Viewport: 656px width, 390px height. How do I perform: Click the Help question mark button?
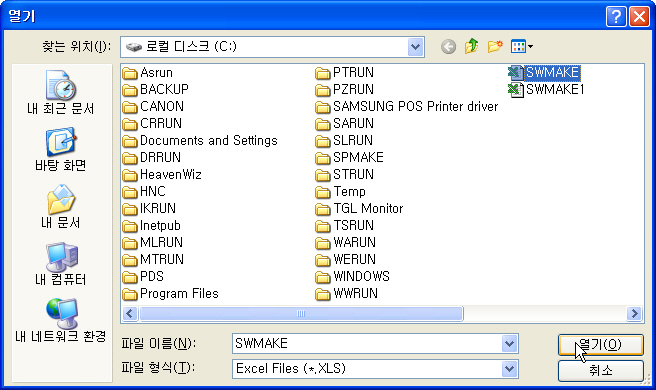pos(616,17)
